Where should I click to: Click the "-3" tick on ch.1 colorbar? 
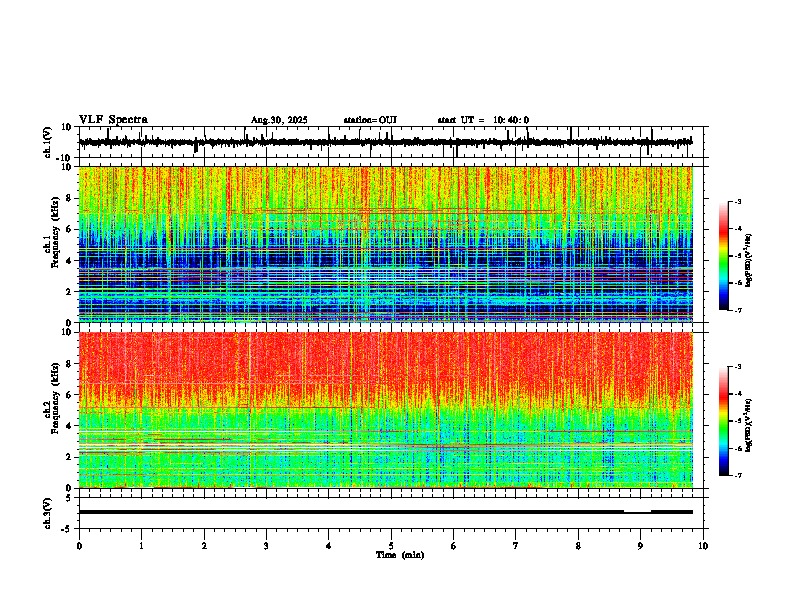point(737,202)
